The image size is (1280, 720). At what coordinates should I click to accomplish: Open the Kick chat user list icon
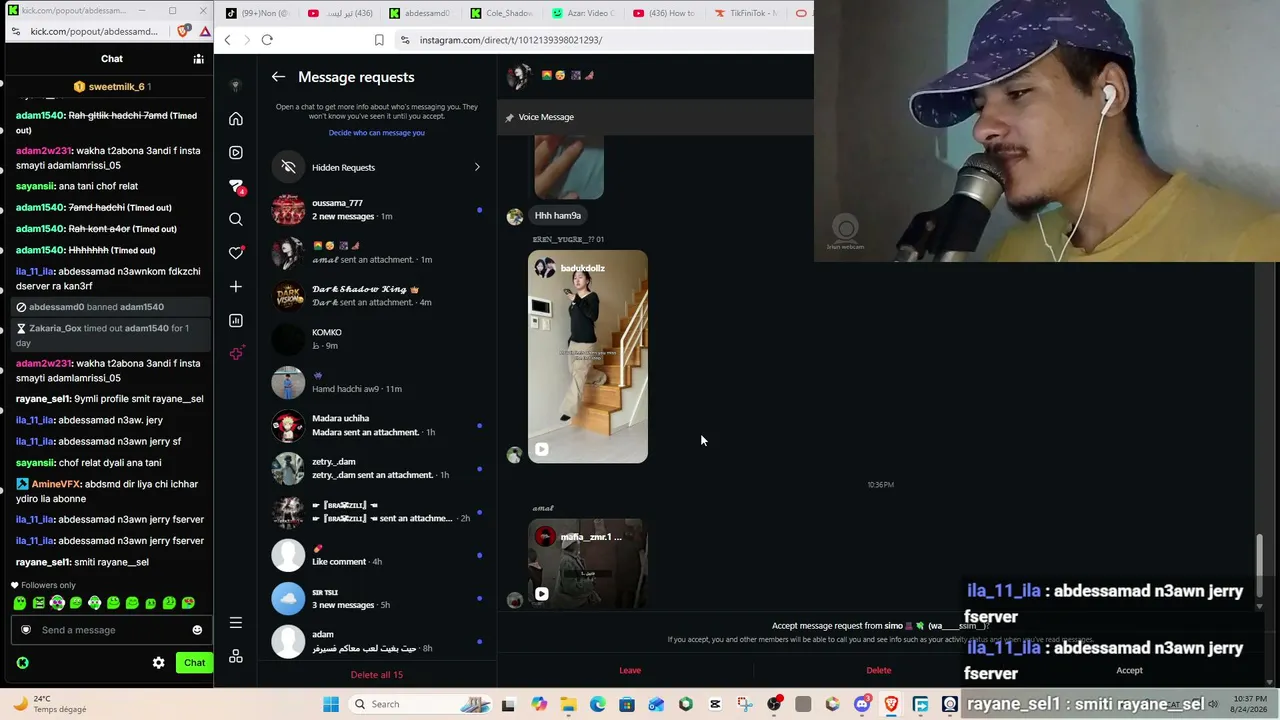[198, 59]
